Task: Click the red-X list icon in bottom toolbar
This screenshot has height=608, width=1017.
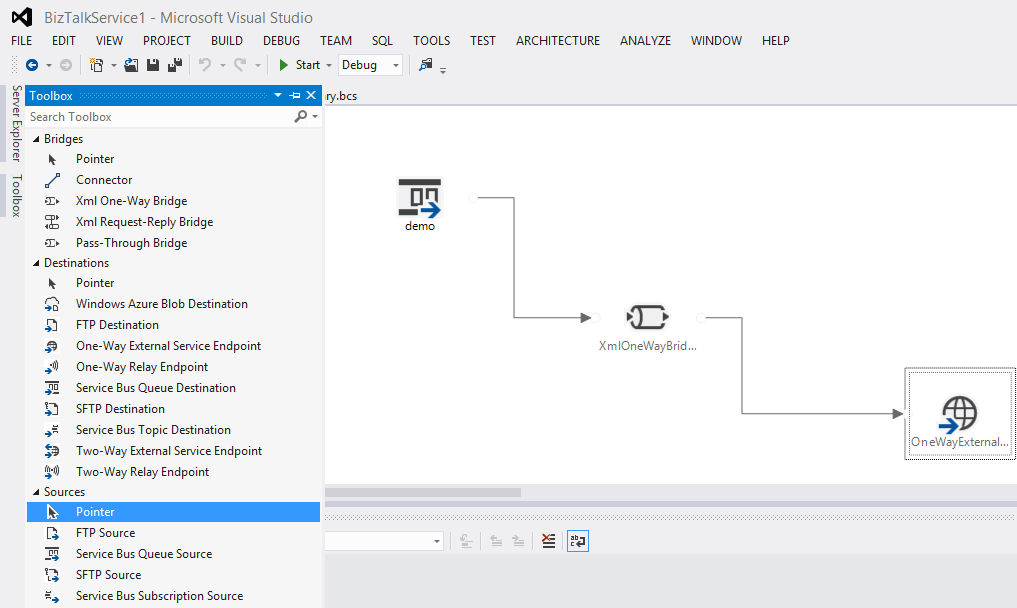Action: coord(549,541)
